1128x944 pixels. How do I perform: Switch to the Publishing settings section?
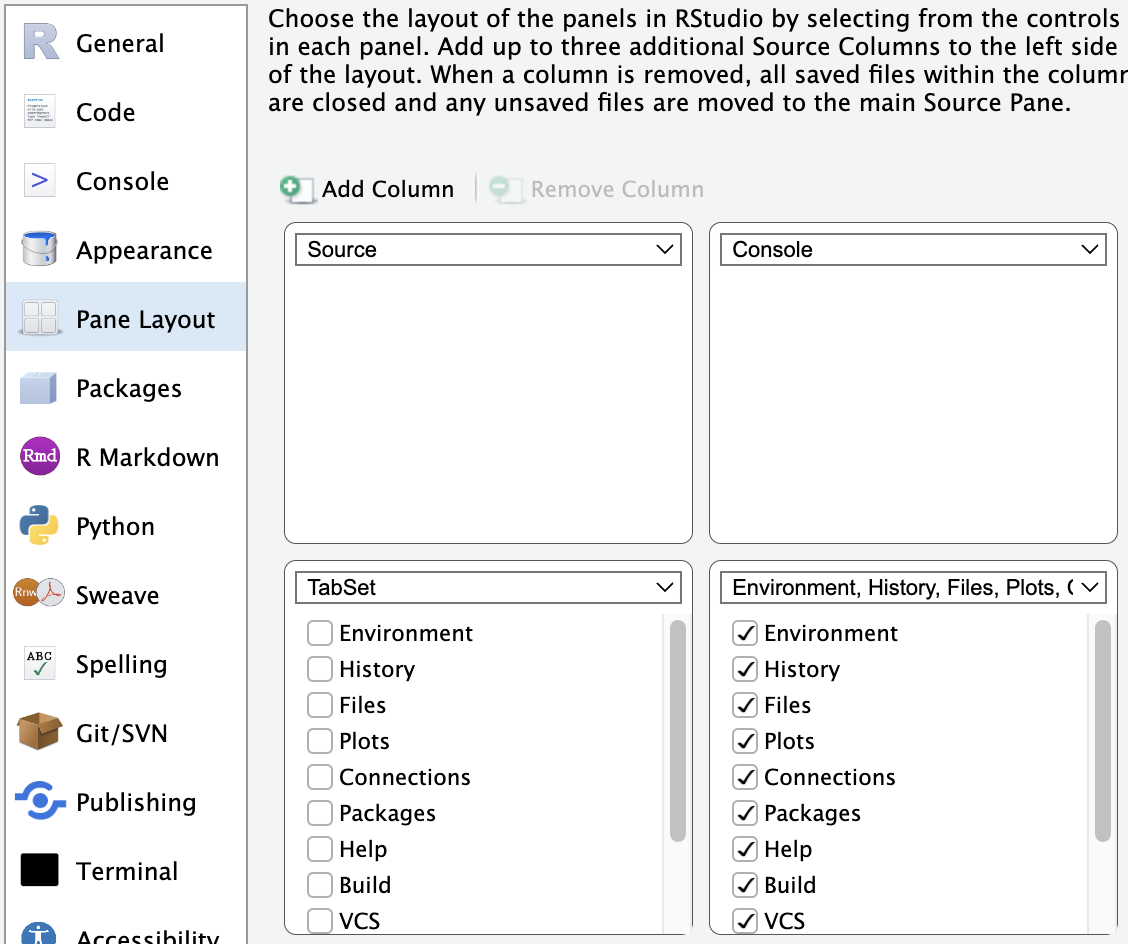click(x=126, y=802)
